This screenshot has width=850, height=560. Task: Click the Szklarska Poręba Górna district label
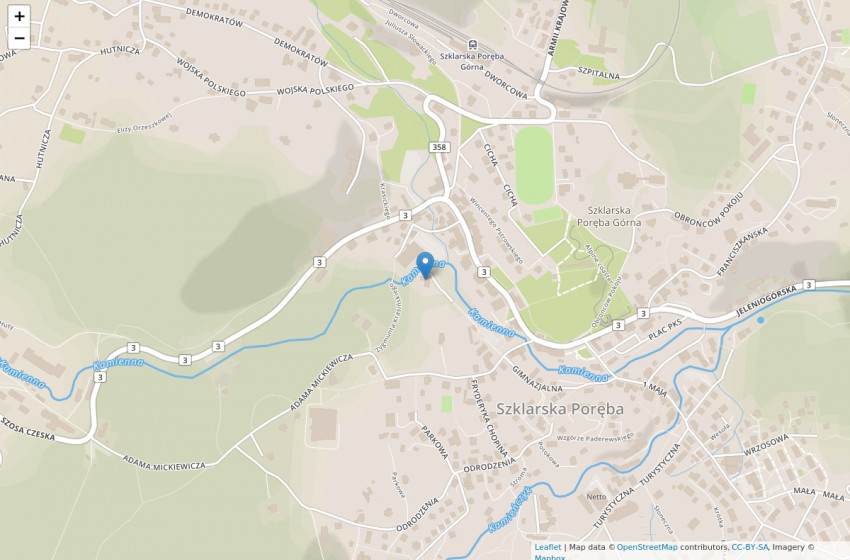(609, 216)
